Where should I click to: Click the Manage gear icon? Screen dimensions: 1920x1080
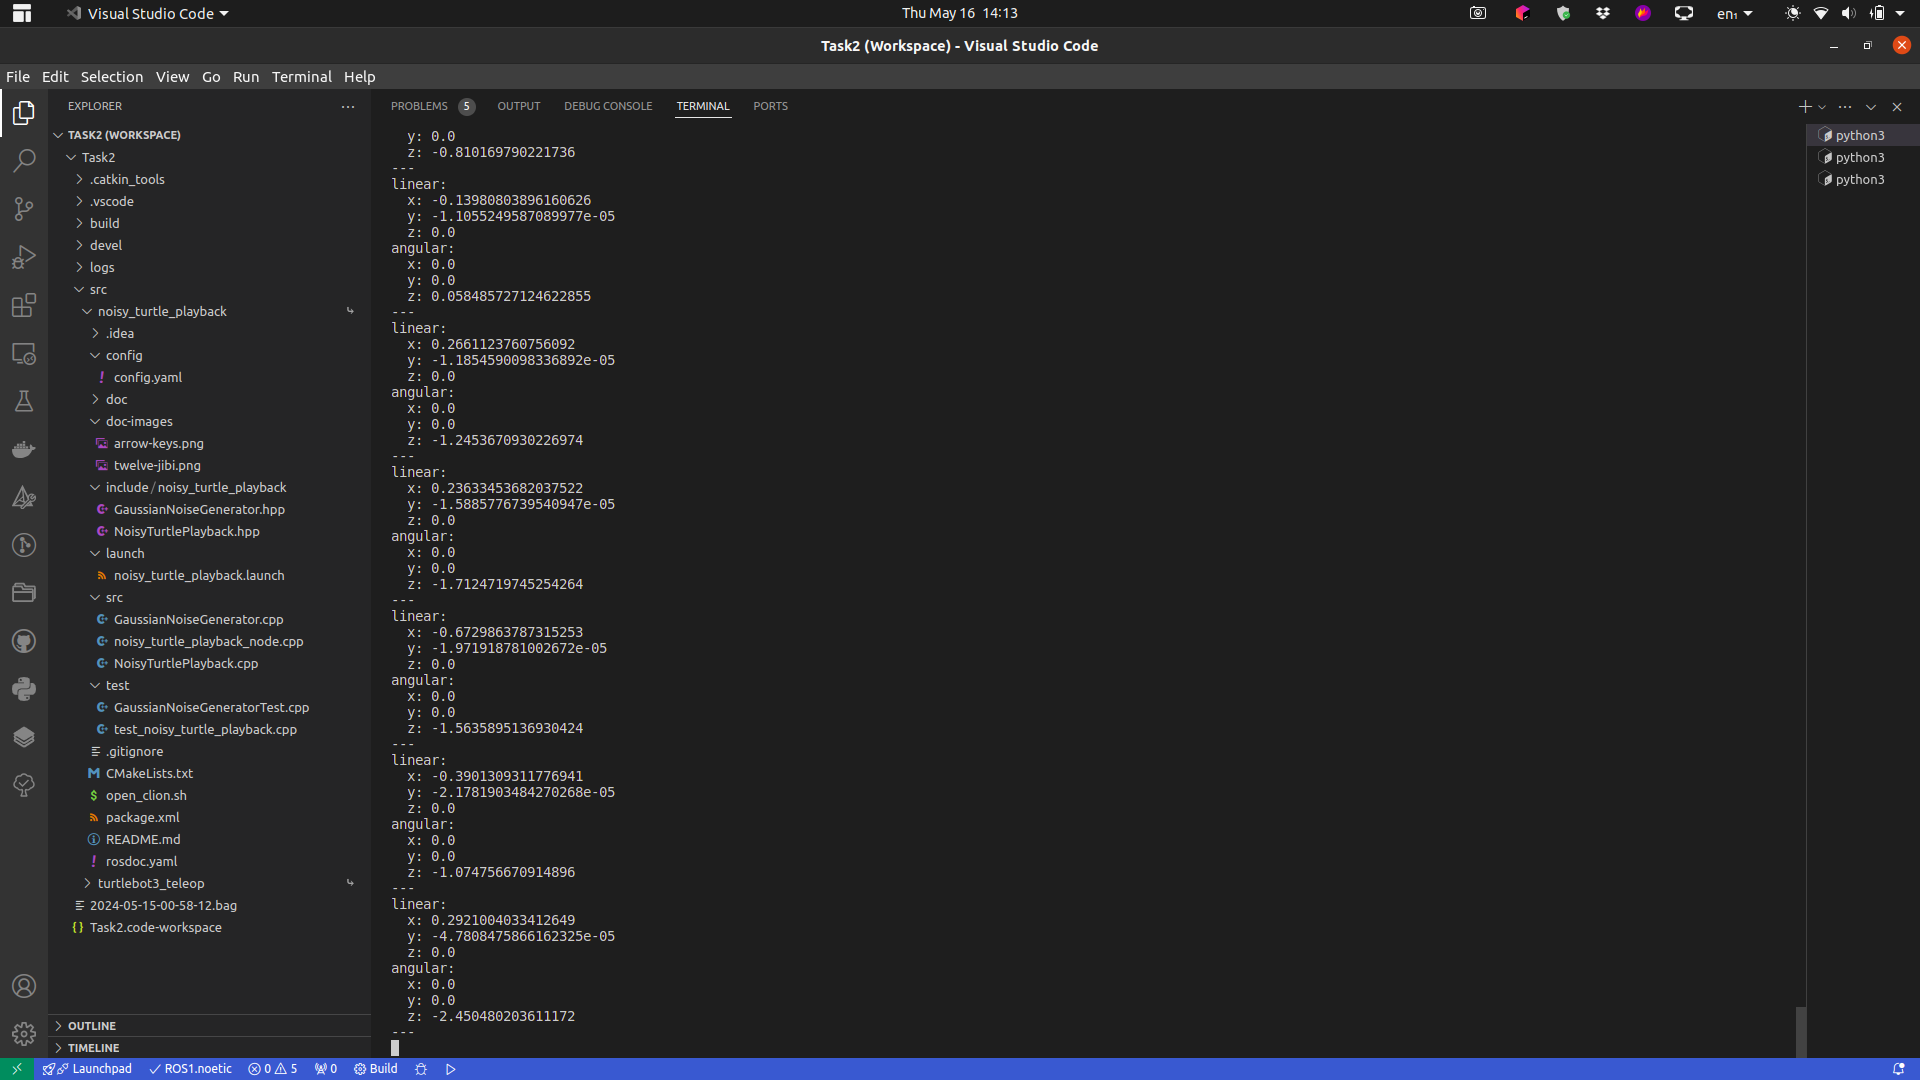pos(24,1033)
